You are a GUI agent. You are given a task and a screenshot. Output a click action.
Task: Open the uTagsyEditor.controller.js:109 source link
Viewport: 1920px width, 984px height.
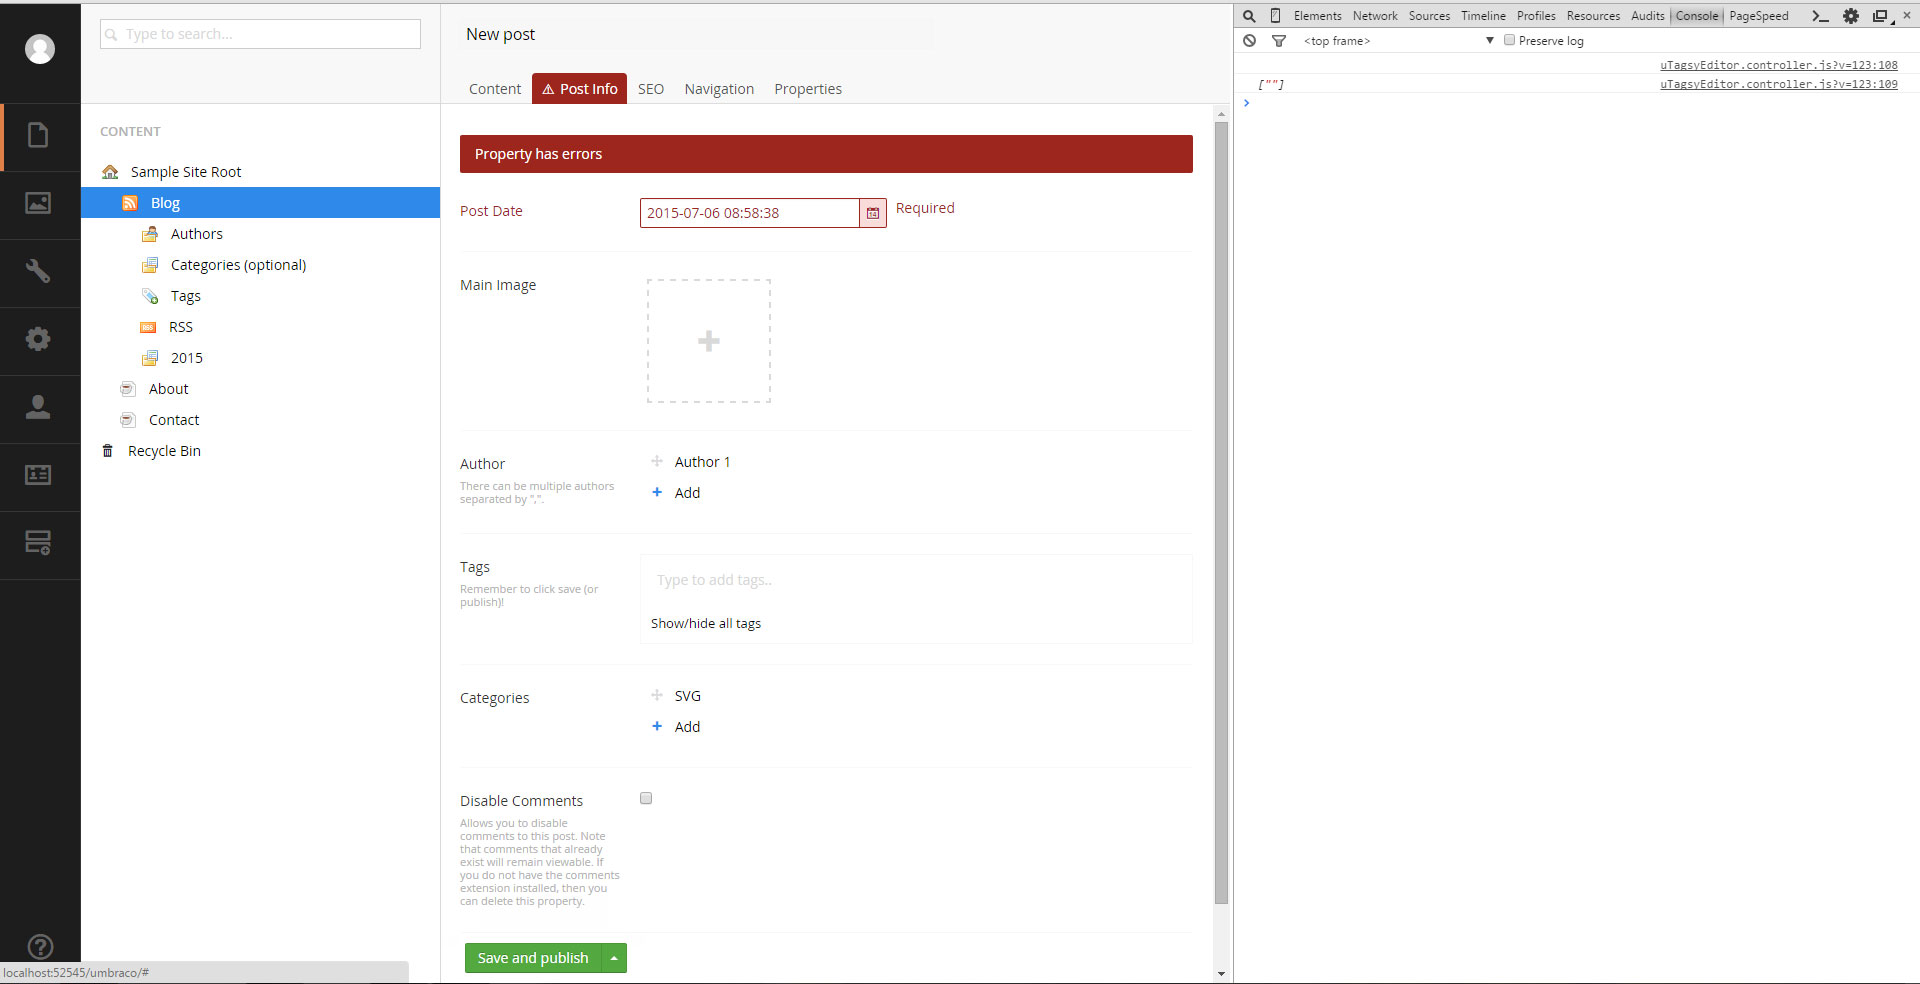coord(1779,84)
